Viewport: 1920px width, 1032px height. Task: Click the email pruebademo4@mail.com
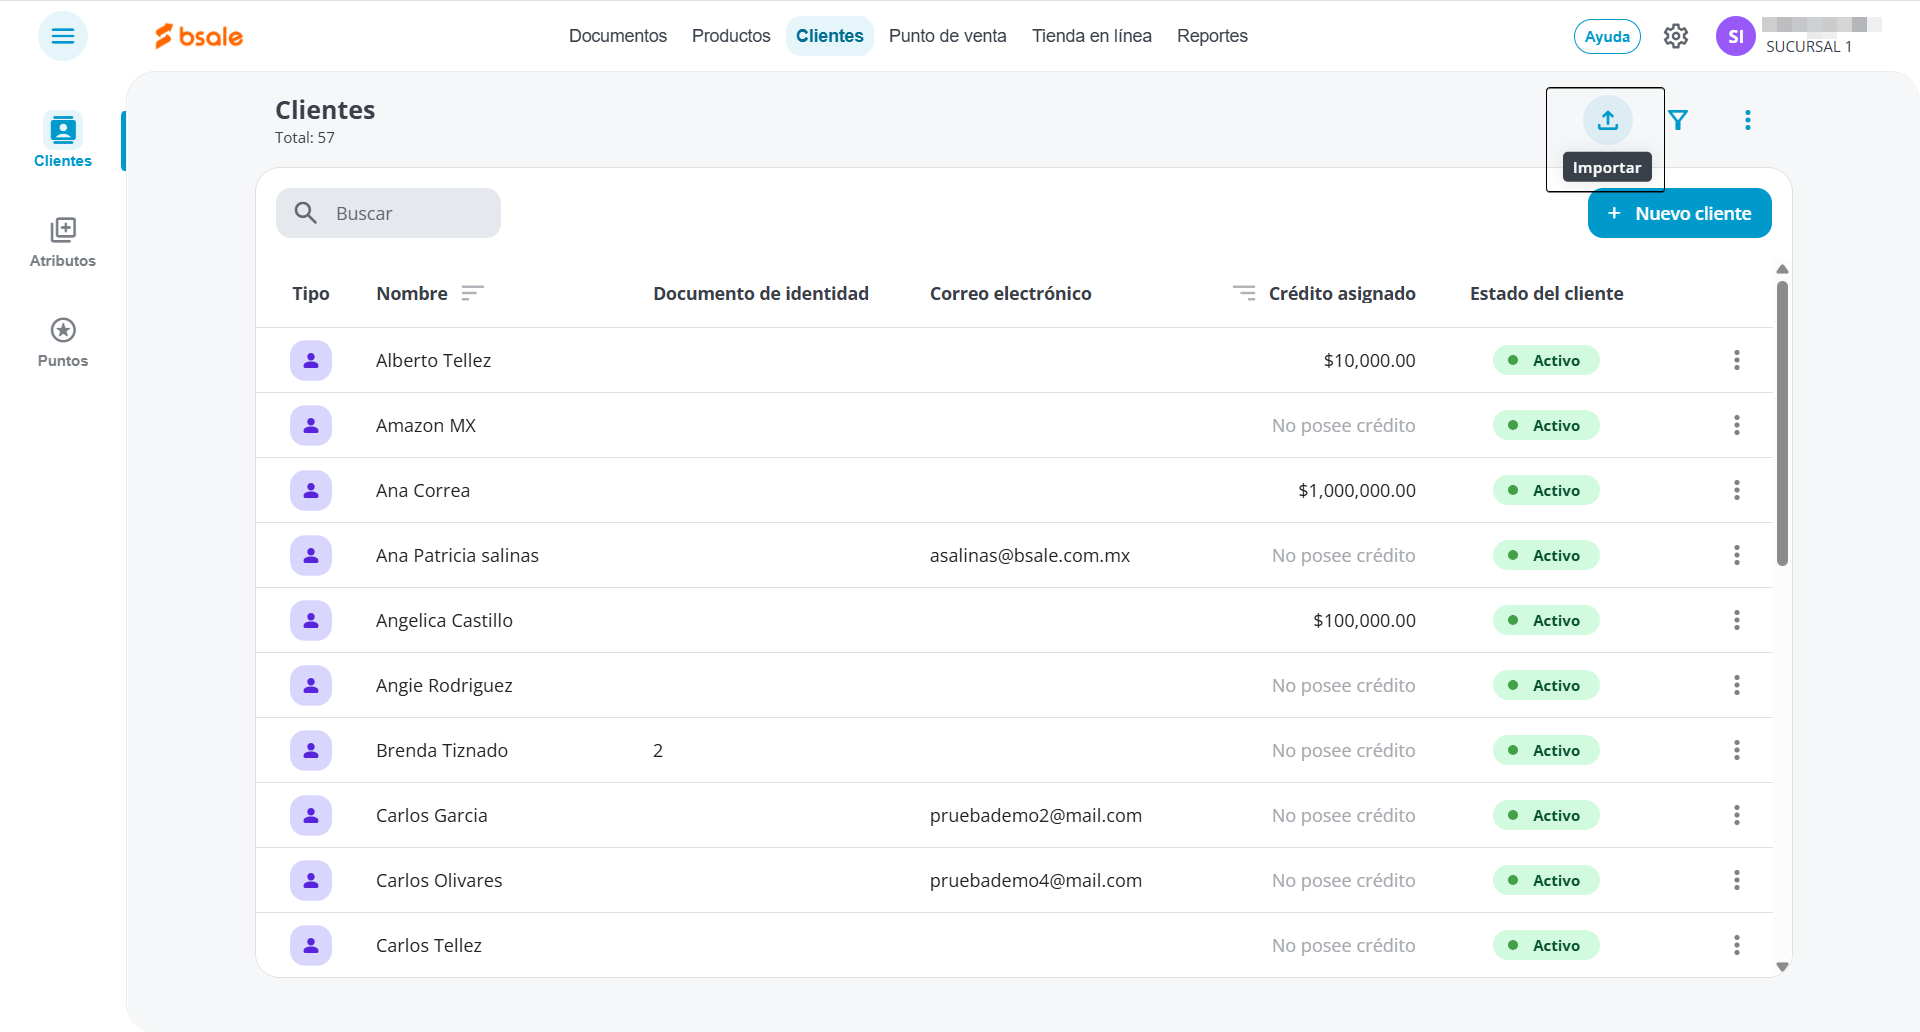1036,880
